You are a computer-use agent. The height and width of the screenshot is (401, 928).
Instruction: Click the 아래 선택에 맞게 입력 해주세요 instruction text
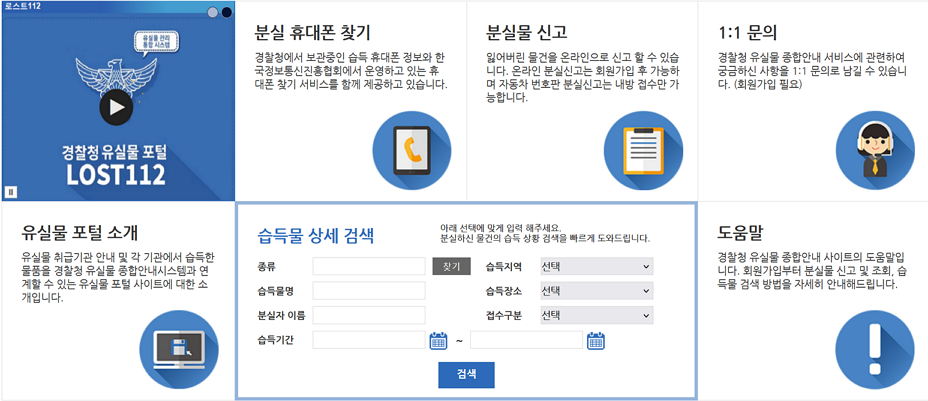click(501, 228)
